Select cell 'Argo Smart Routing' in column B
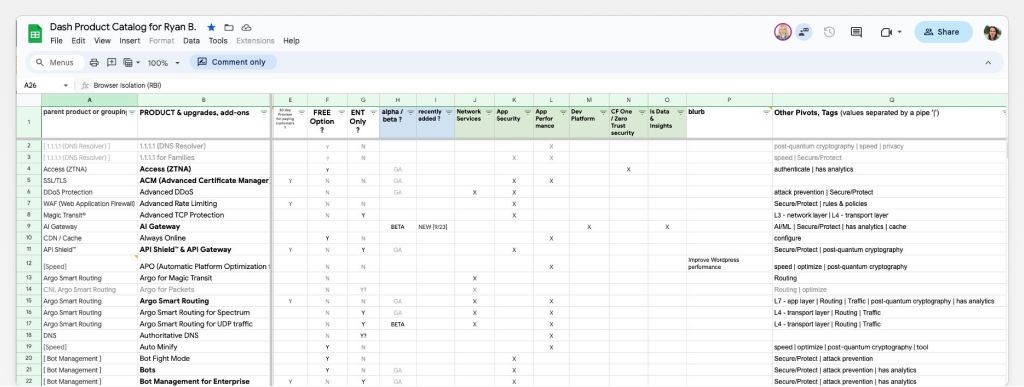Viewport: 1024px width, 387px height. click(204, 301)
